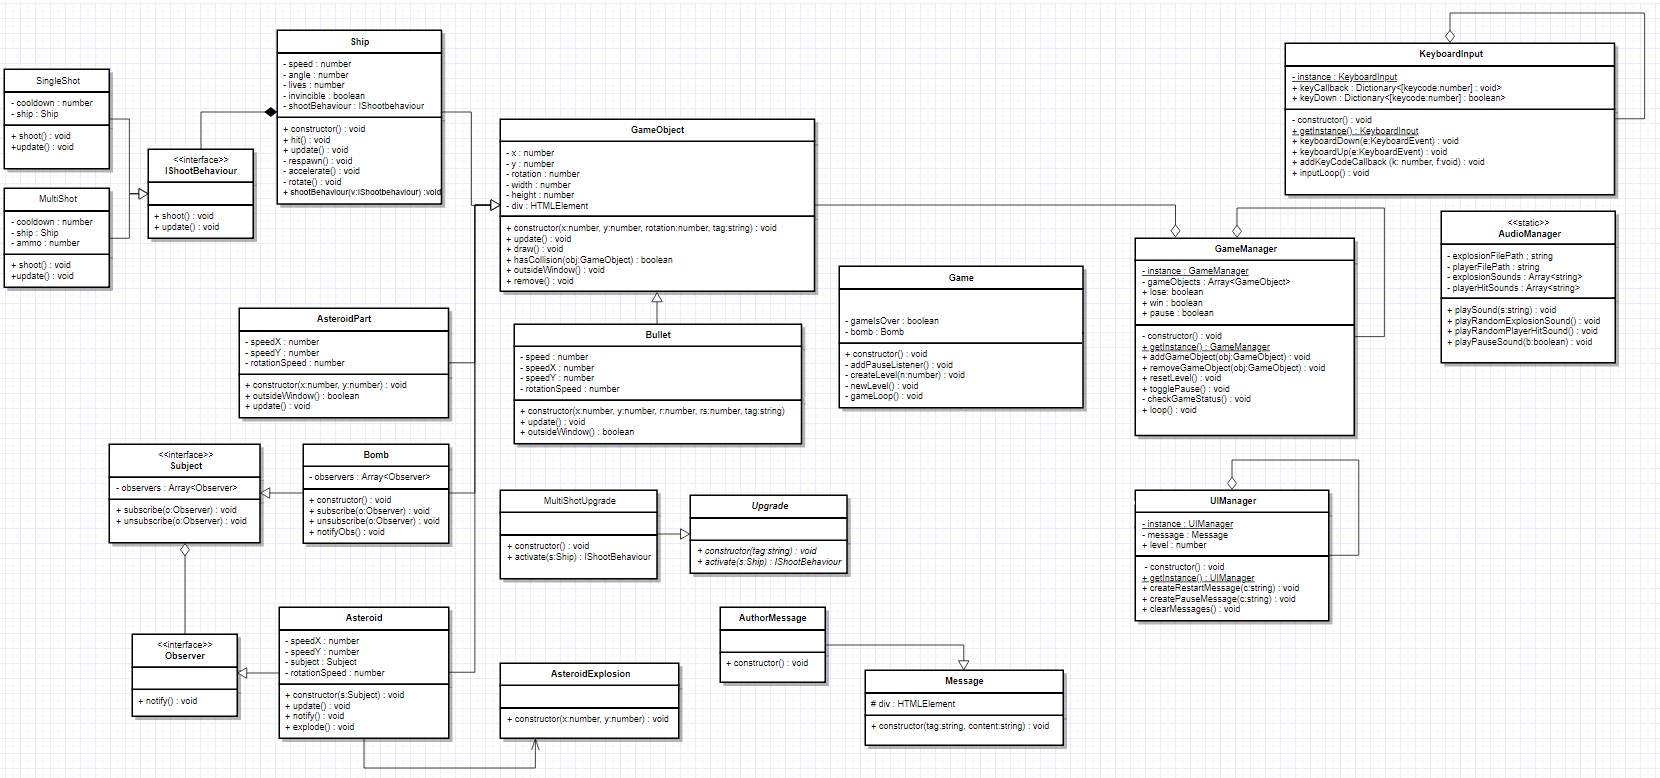Screen dimensions: 1660x778
Task: Click the Subject interface name
Action: coord(186,466)
